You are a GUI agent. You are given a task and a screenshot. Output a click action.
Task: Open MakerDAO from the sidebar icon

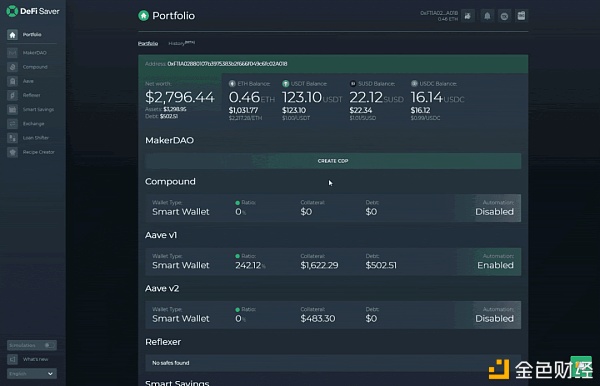pos(12,53)
